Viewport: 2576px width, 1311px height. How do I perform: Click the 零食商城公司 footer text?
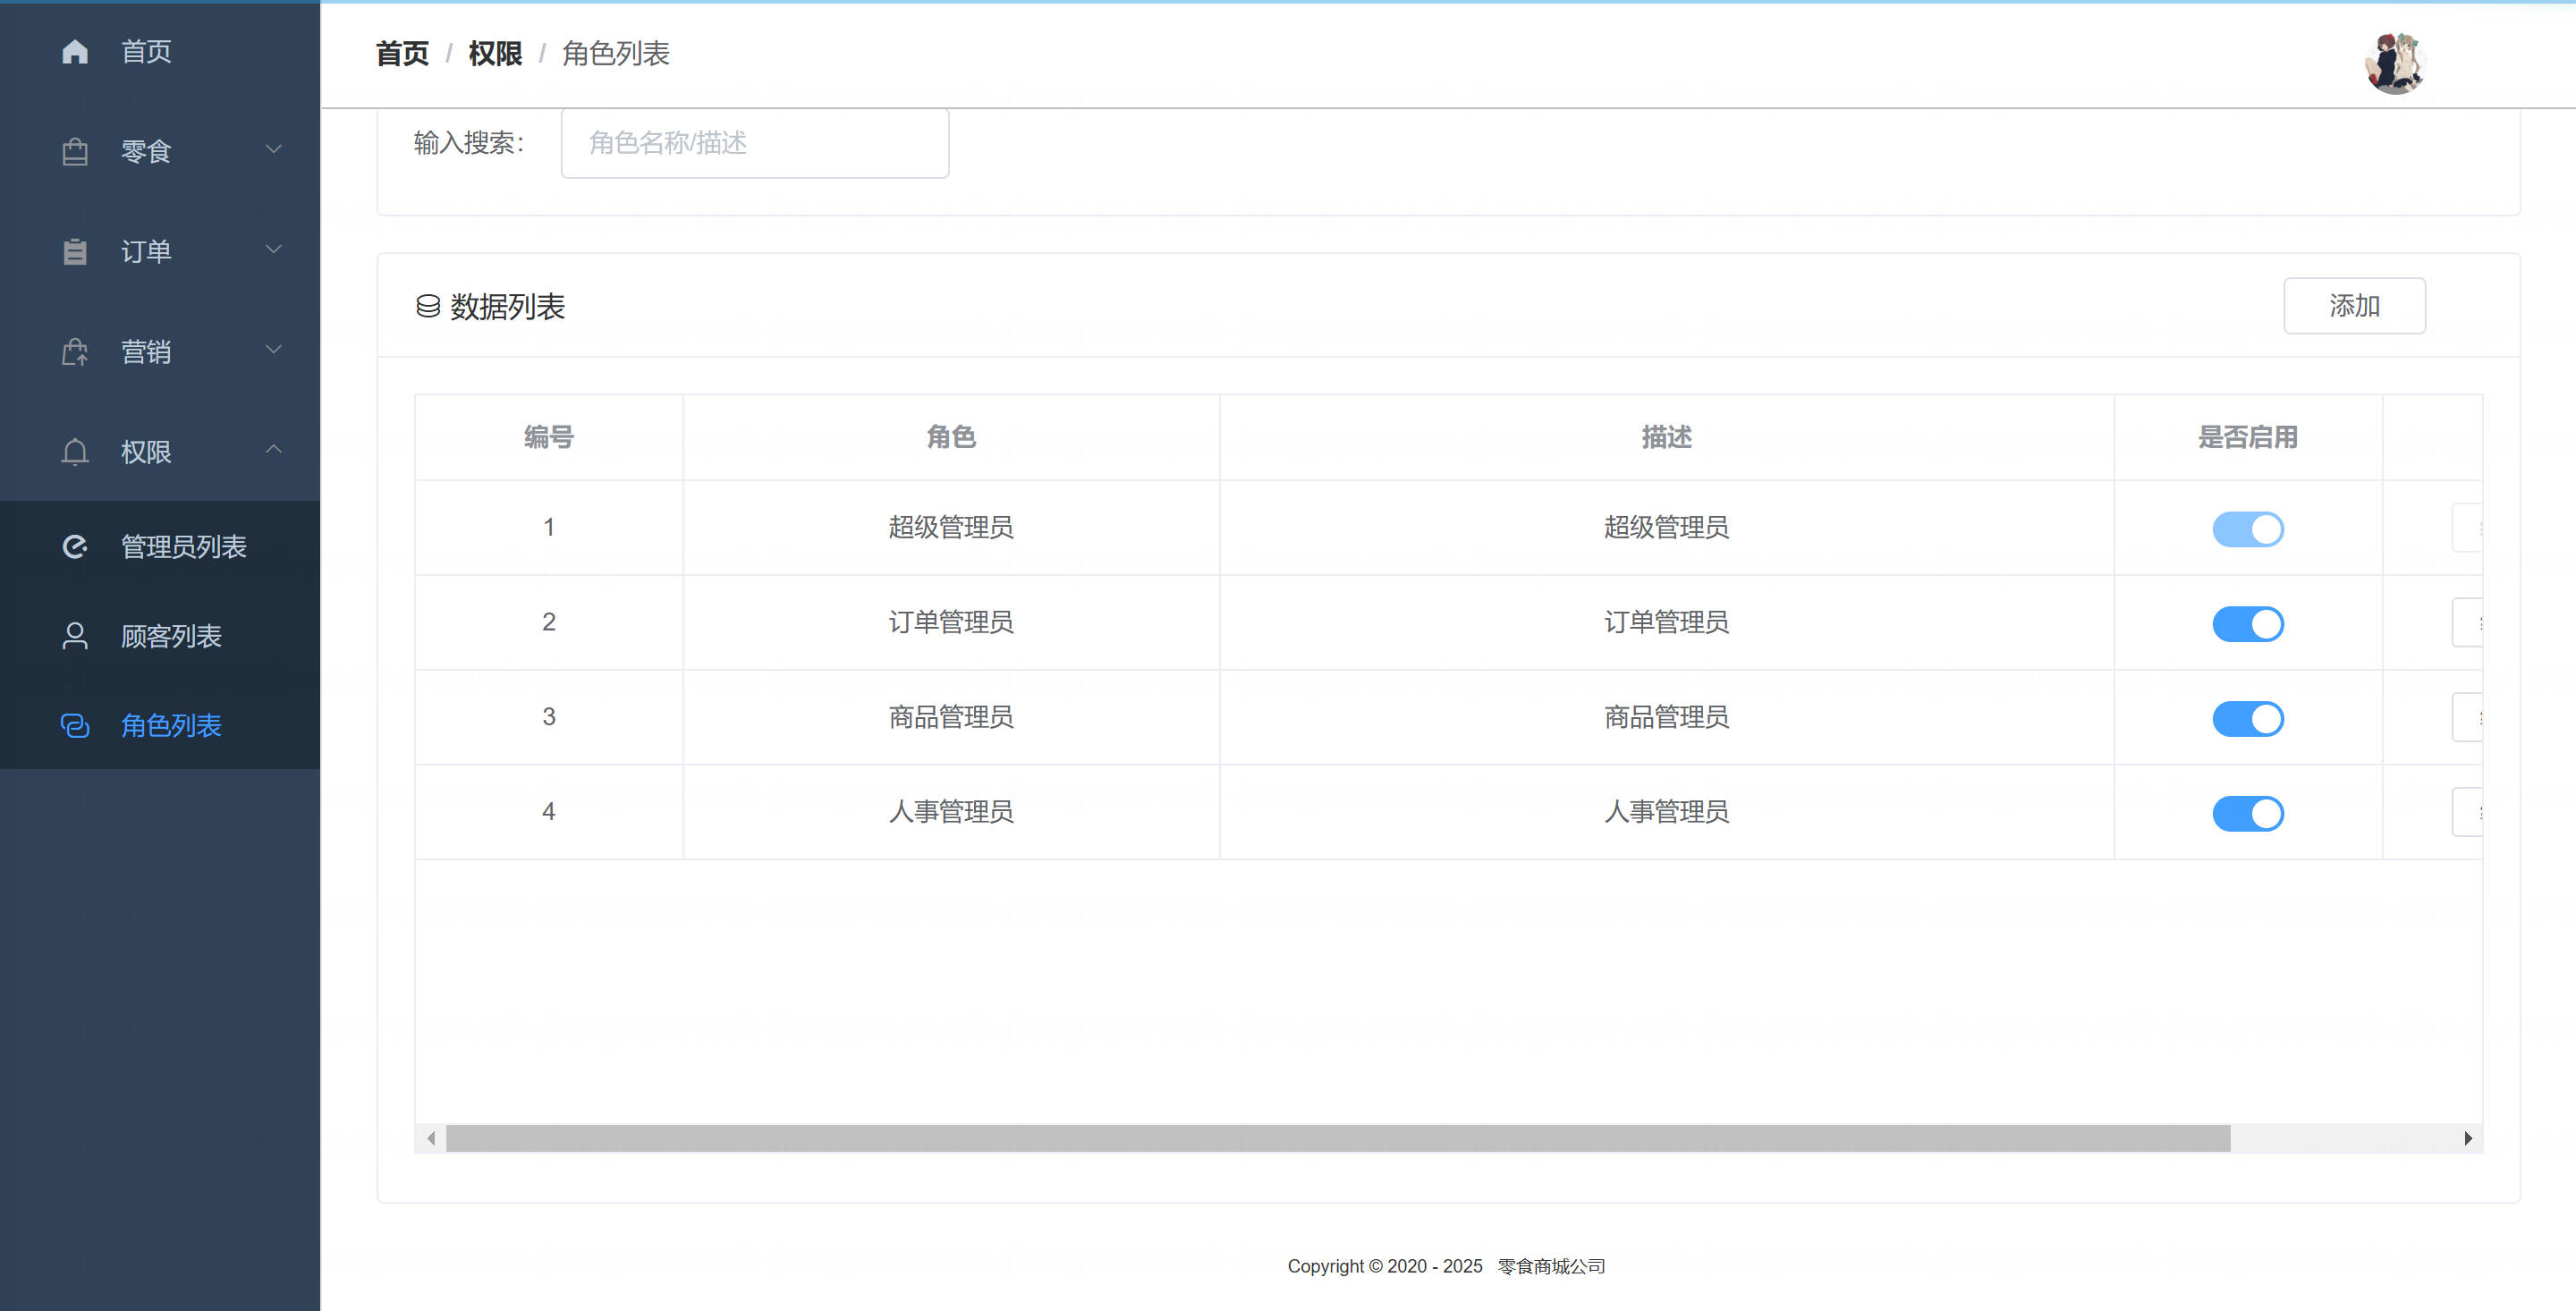pyautogui.click(x=1551, y=1266)
